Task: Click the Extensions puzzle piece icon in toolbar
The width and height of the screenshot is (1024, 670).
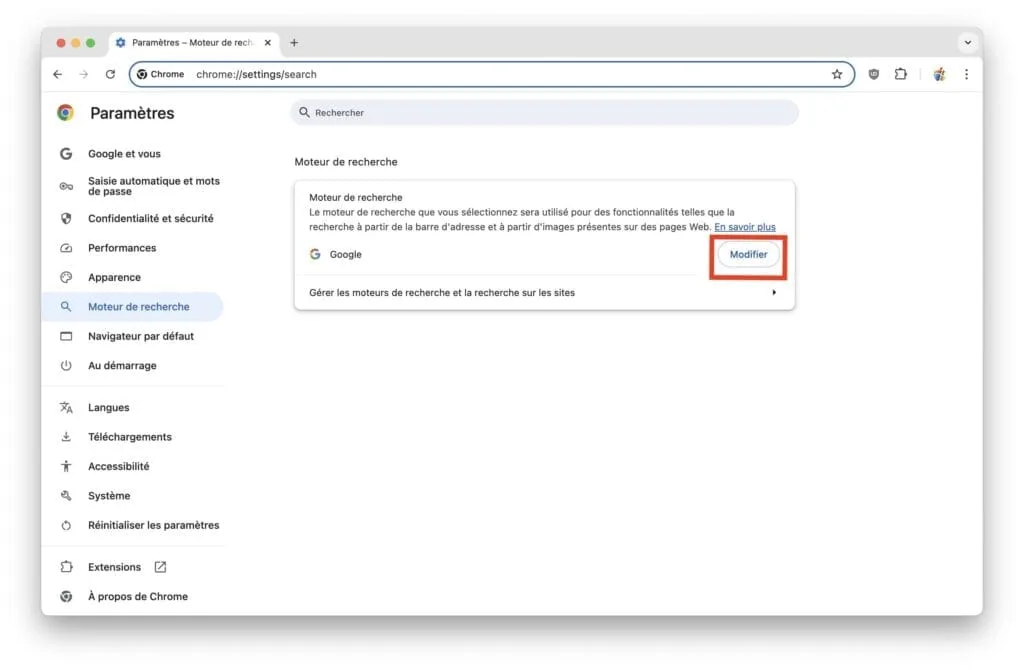Action: [x=901, y=74]
